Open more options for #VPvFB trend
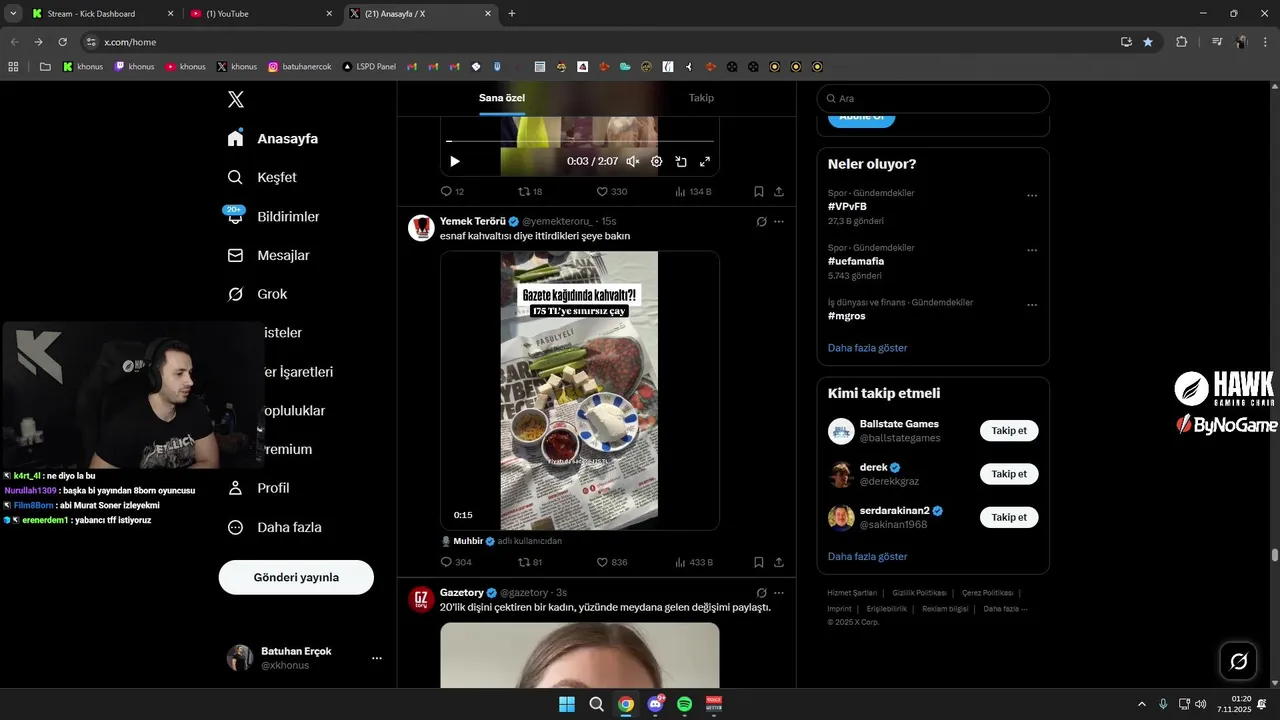 pyautogui.click(x=1032, y=195)
